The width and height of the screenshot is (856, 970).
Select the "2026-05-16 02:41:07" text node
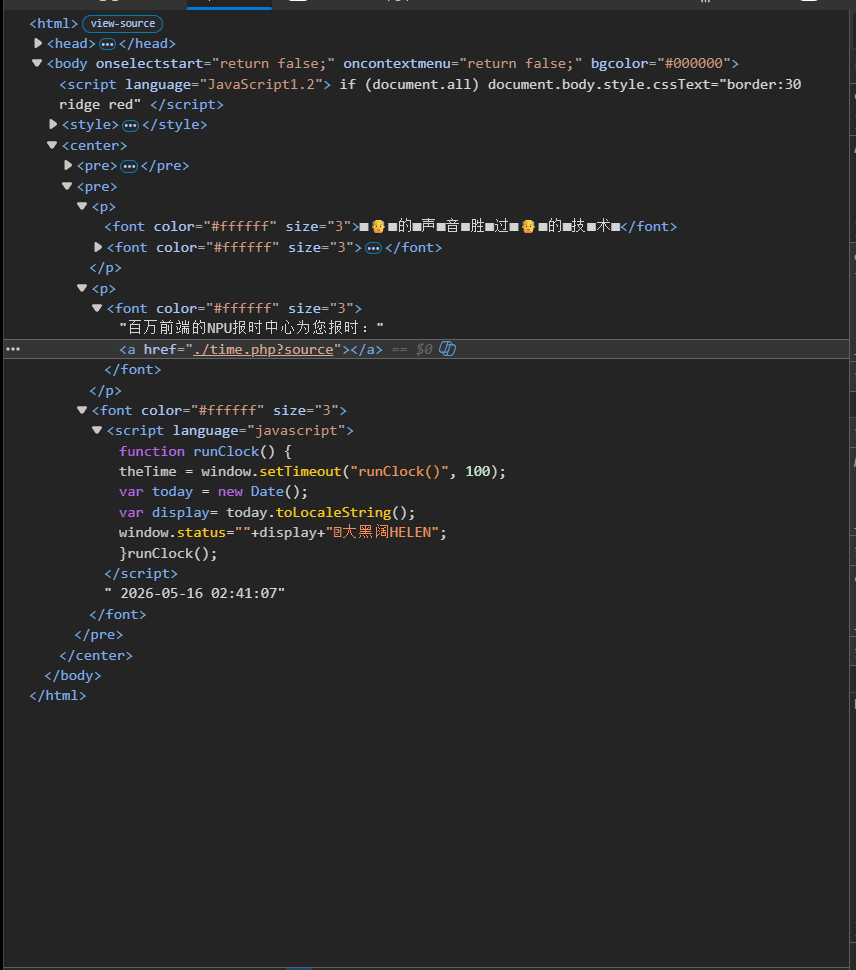[195, 593]
